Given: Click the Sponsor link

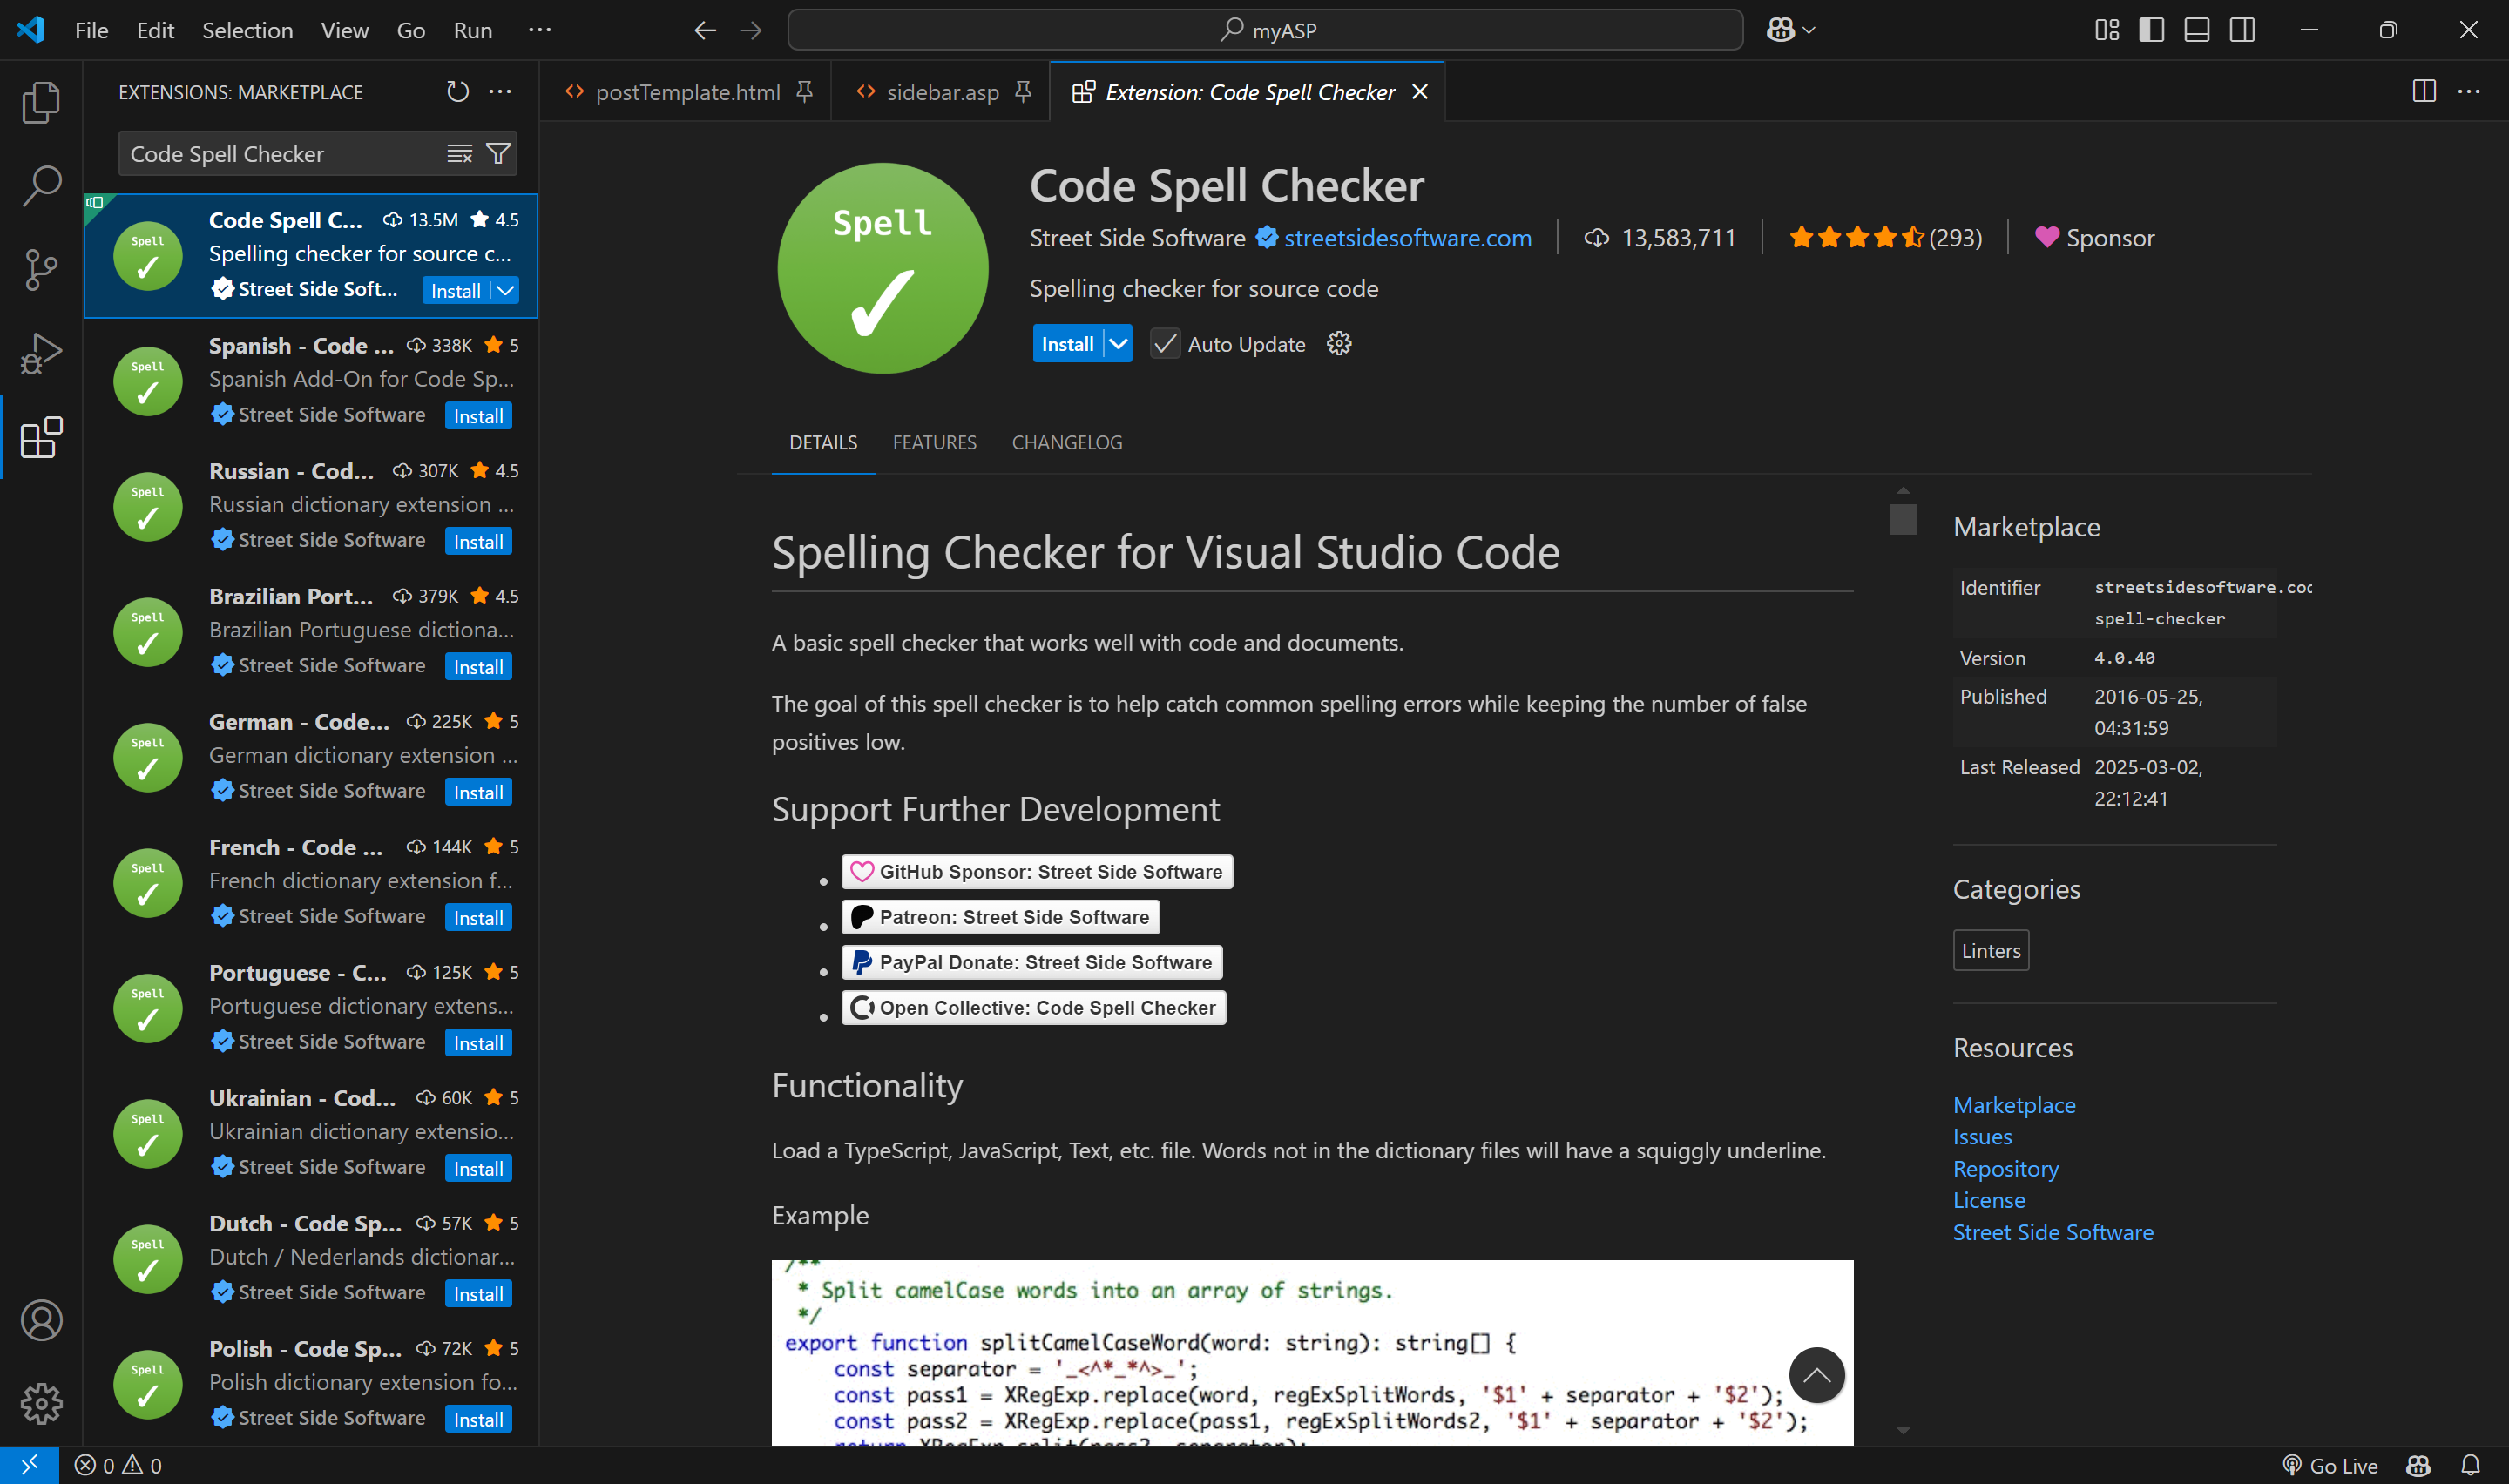Looking at the screenshot, I should [2095, 238].
